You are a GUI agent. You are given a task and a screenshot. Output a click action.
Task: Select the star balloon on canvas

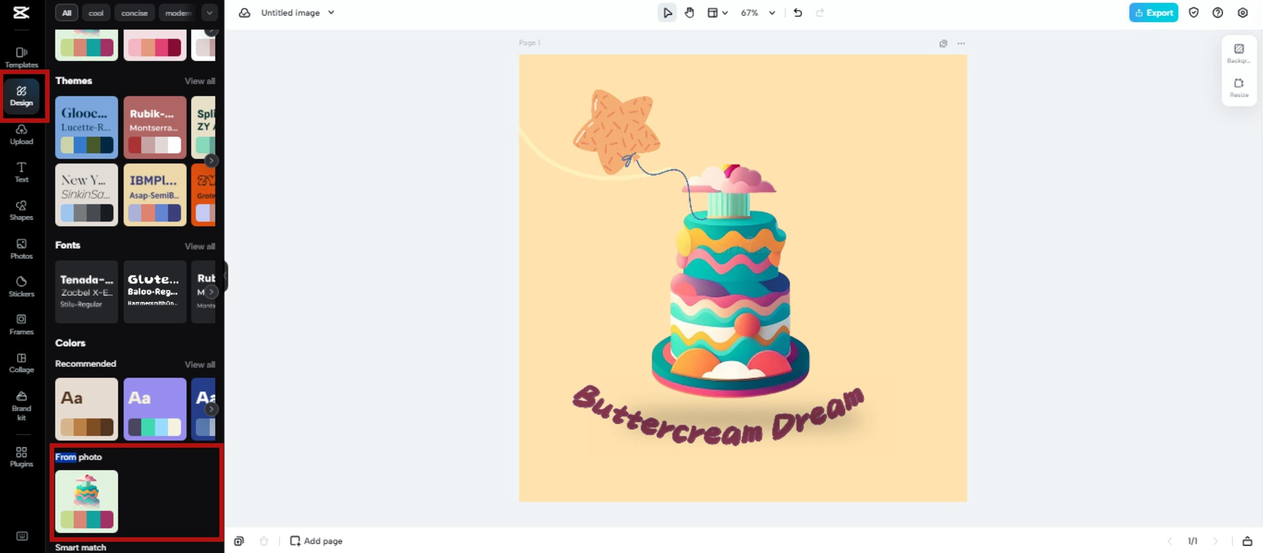point(616,131)
